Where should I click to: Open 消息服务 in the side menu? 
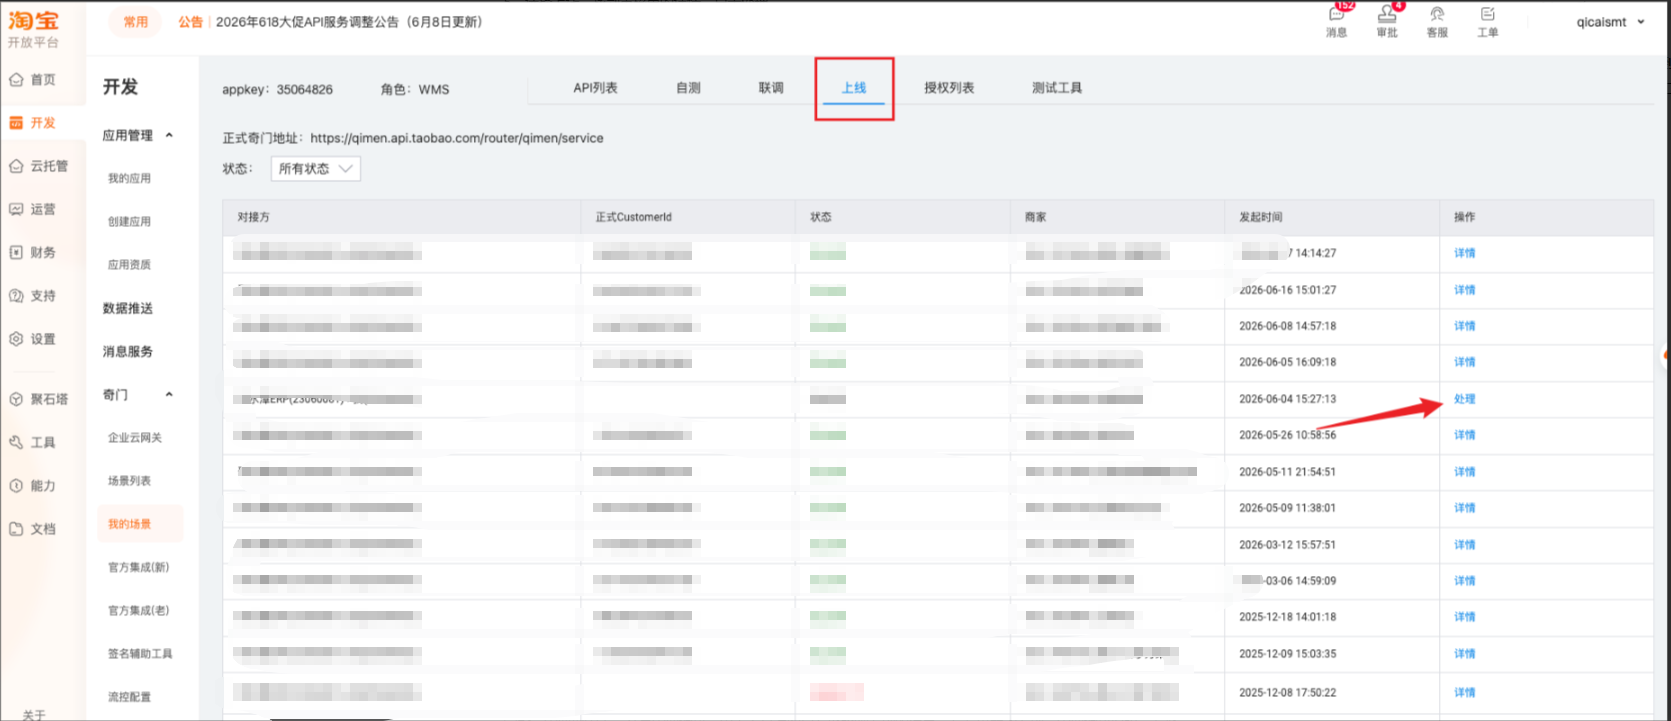pos(128,352)
